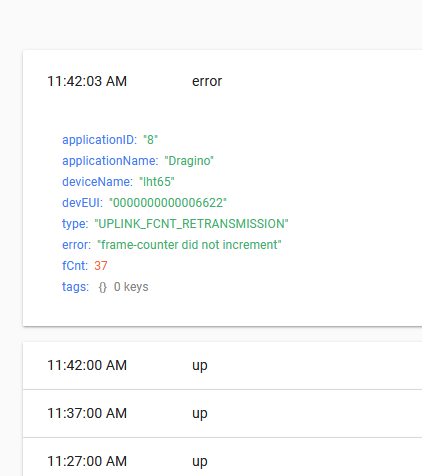The image size is (422, 476).
Task: Expand the 11:42:00 AM up event
Action: (x=222, y=365)
